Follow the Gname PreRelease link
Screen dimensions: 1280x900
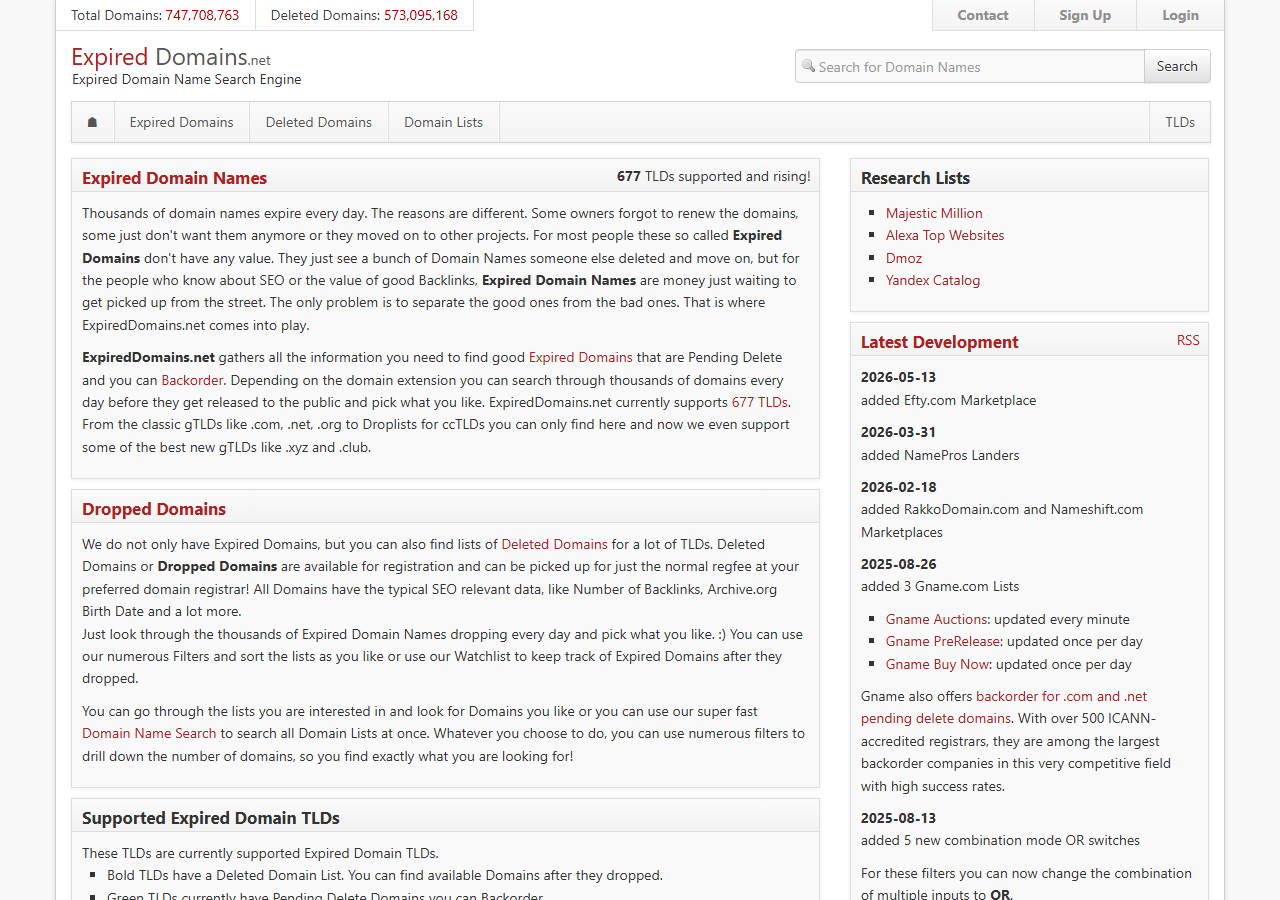click(x=944, y=641)
